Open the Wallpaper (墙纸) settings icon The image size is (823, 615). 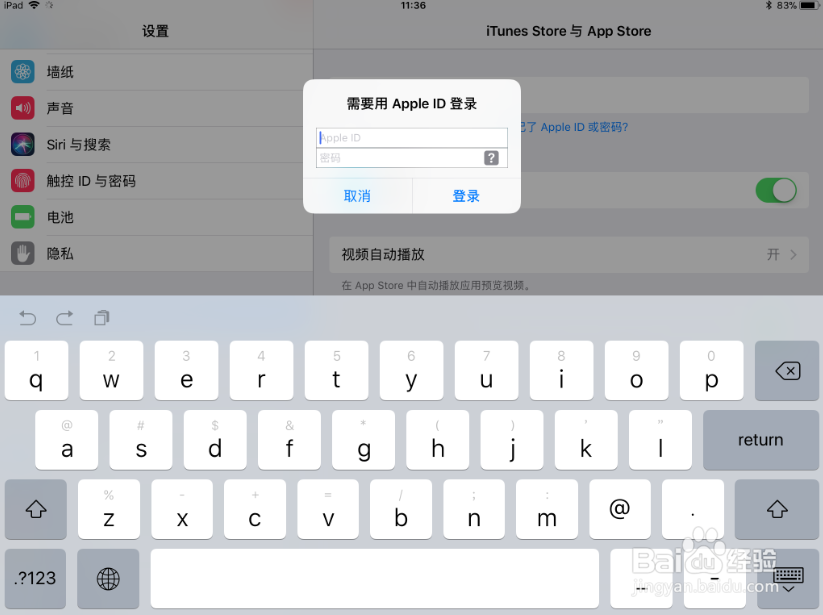click(23, 72)
